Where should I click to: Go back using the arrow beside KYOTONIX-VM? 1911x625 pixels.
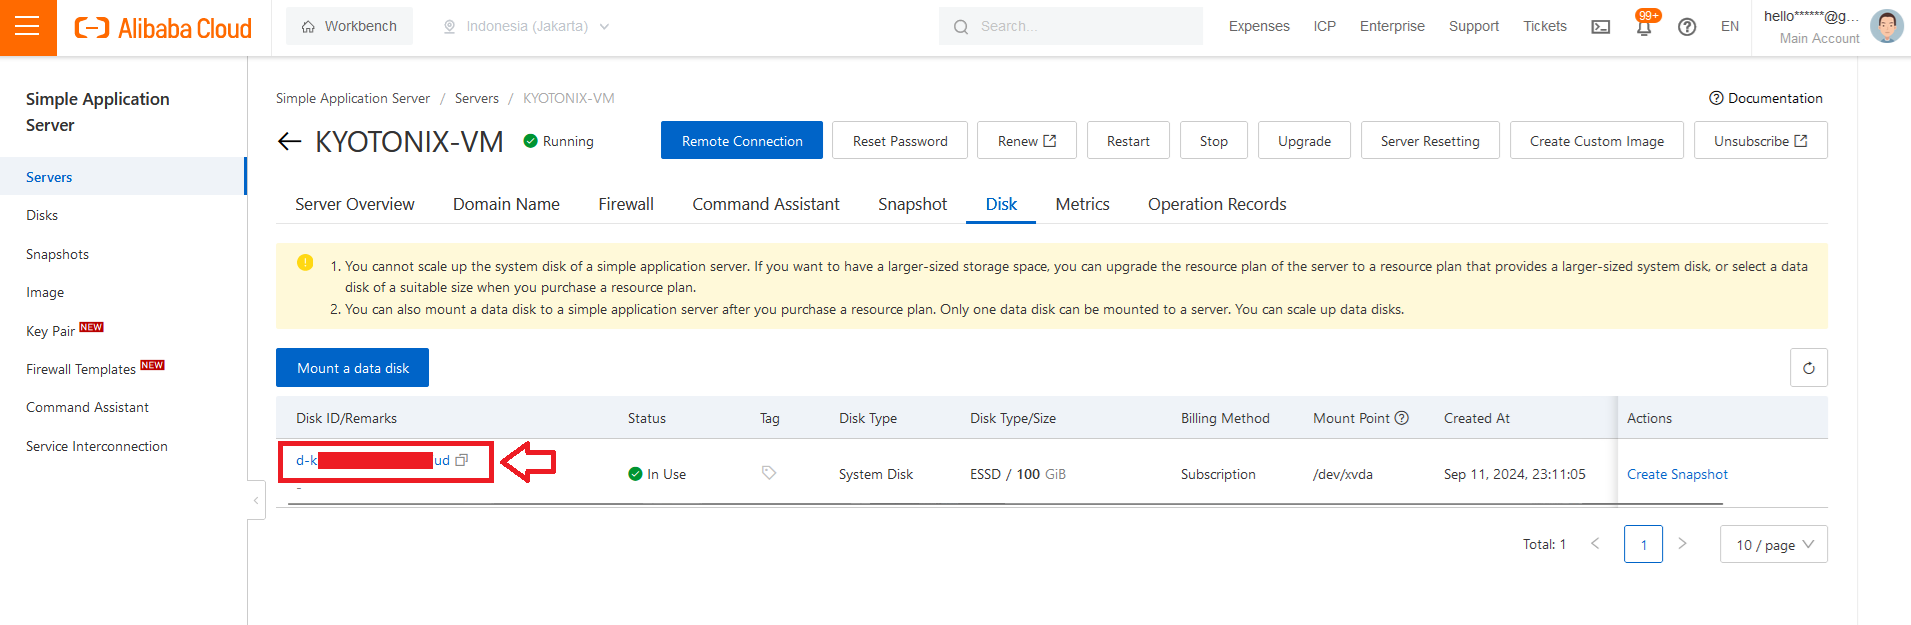(x=289, y=141)
